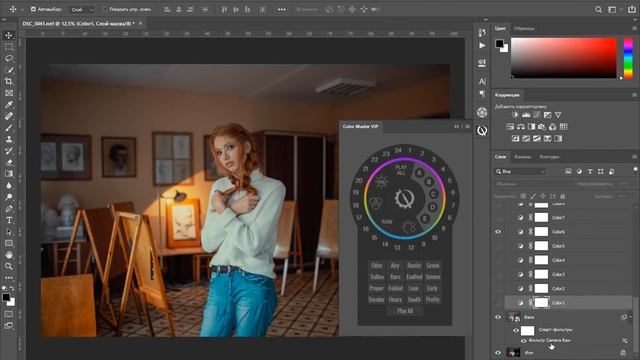Collapse the Color Master VIP panel
This screenshot has height=360, width=640.
pos(456,127)
